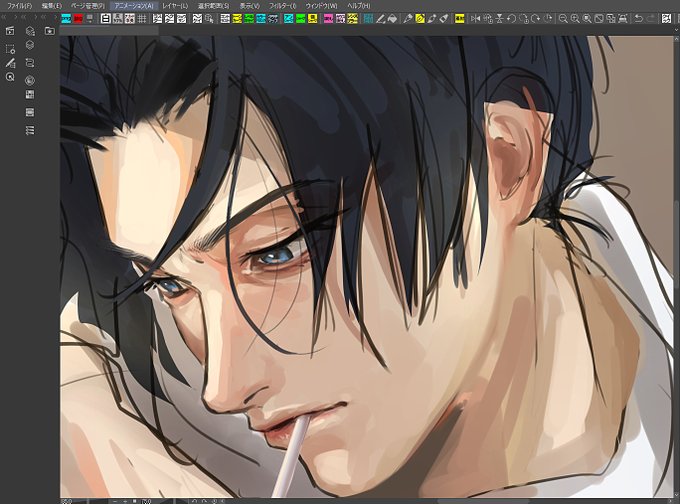Viewport: 680px width, 504px height.
Task: Open the 選択範囲(S) menu
Action: point(213,6)
